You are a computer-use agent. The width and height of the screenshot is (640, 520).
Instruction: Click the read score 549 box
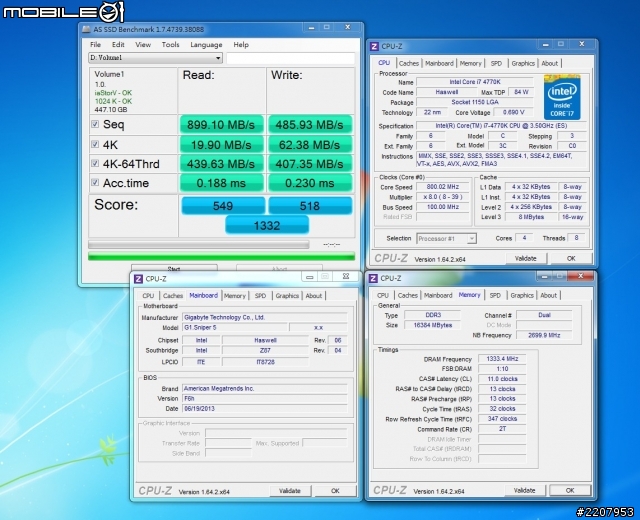point(223,206)
